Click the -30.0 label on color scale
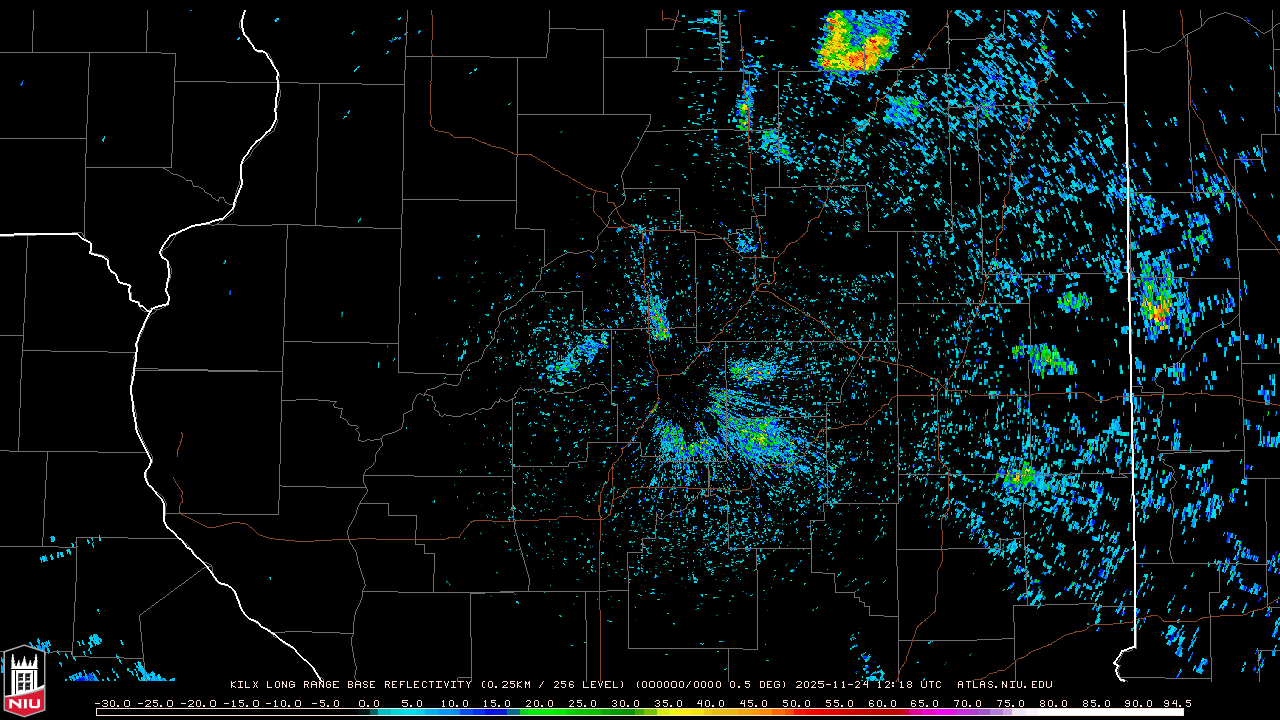 [x=112, y=704]
